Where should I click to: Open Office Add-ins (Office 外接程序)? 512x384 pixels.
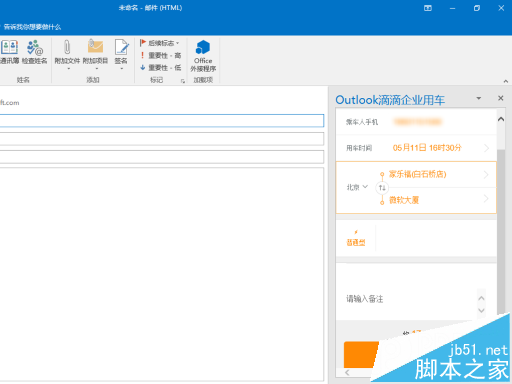203,56
